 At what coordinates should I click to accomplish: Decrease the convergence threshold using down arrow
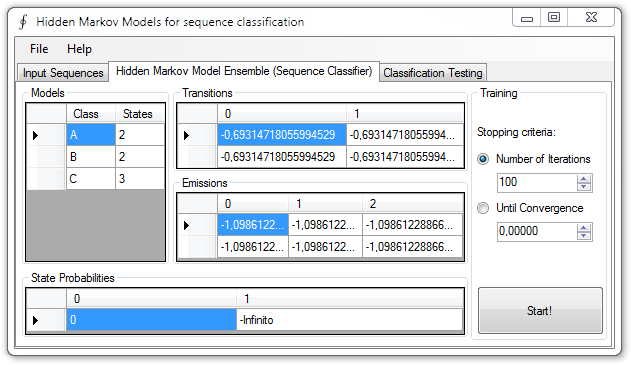(584, 236)
